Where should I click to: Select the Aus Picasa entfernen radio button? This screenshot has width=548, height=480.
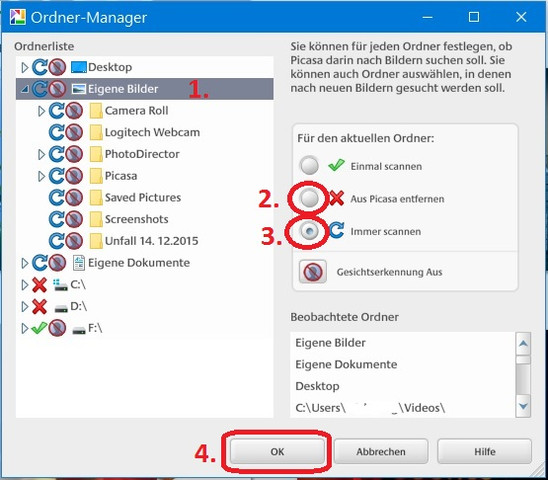pyautogui.click(x=309, y=198)
